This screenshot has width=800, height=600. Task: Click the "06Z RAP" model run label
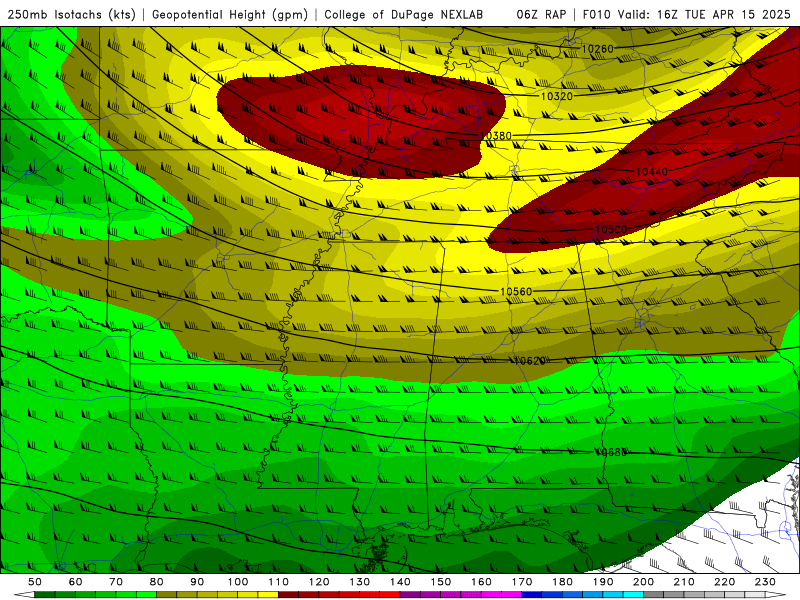click(541, 15)
